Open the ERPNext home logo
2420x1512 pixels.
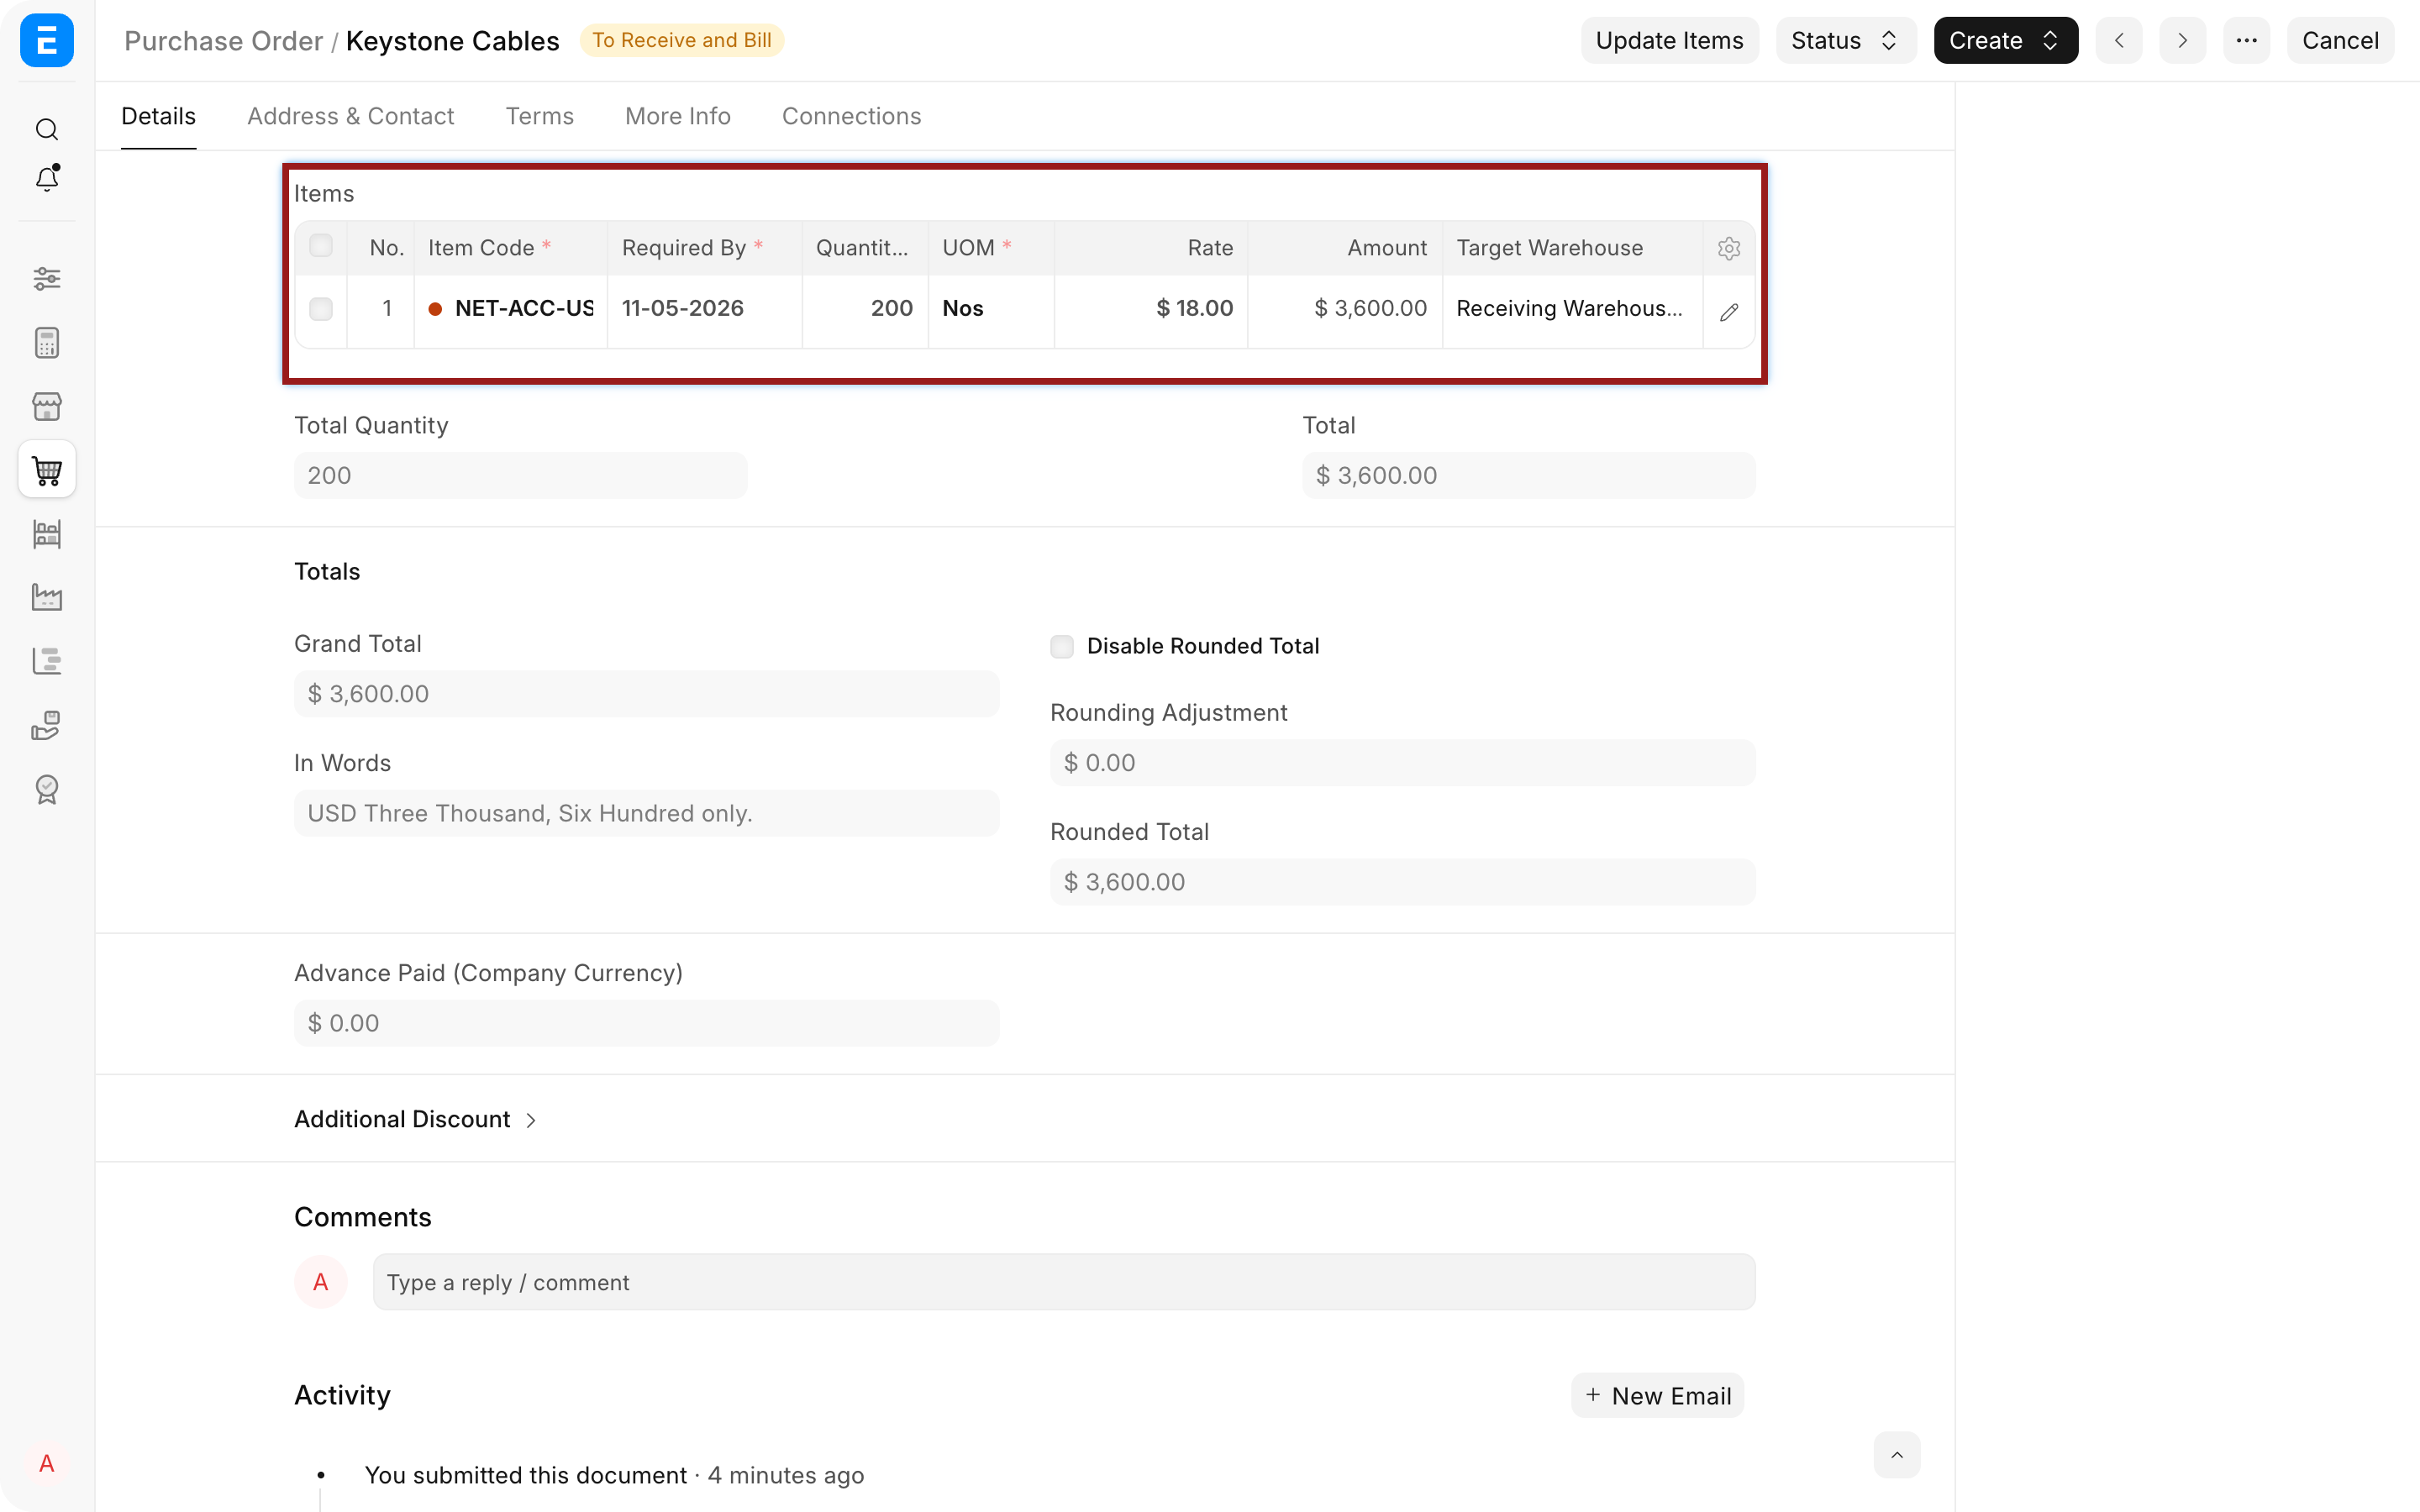pyautogui.click(x=47, y=40)
